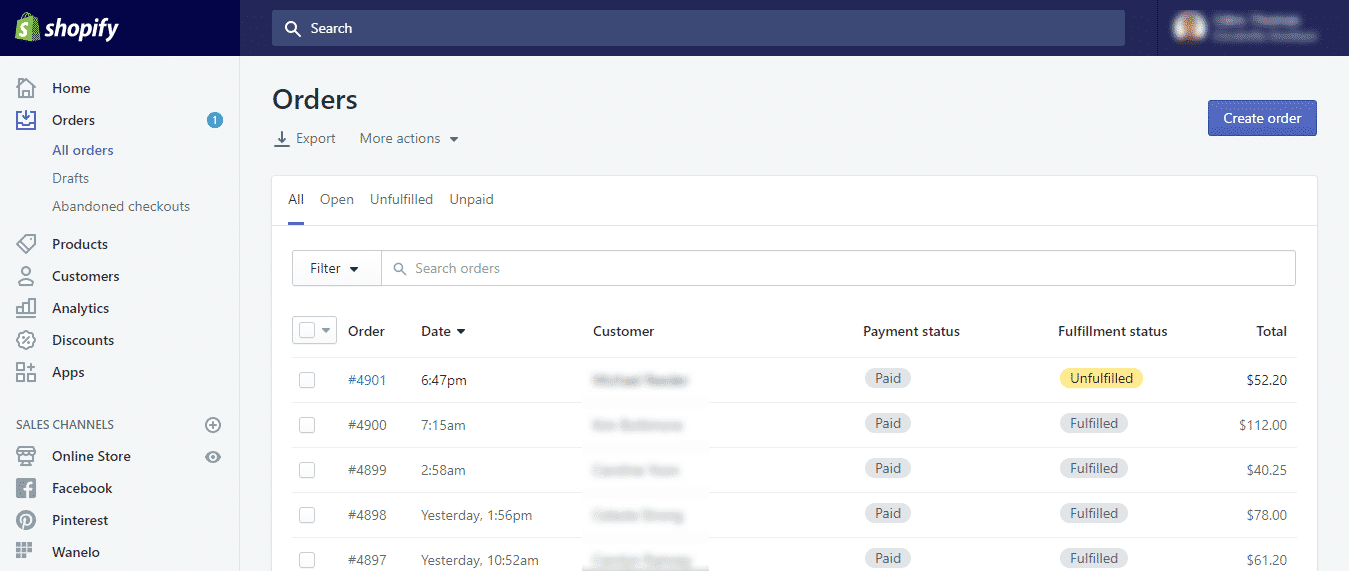Open the Pinterest channel icon

click(x=26, y=520)
